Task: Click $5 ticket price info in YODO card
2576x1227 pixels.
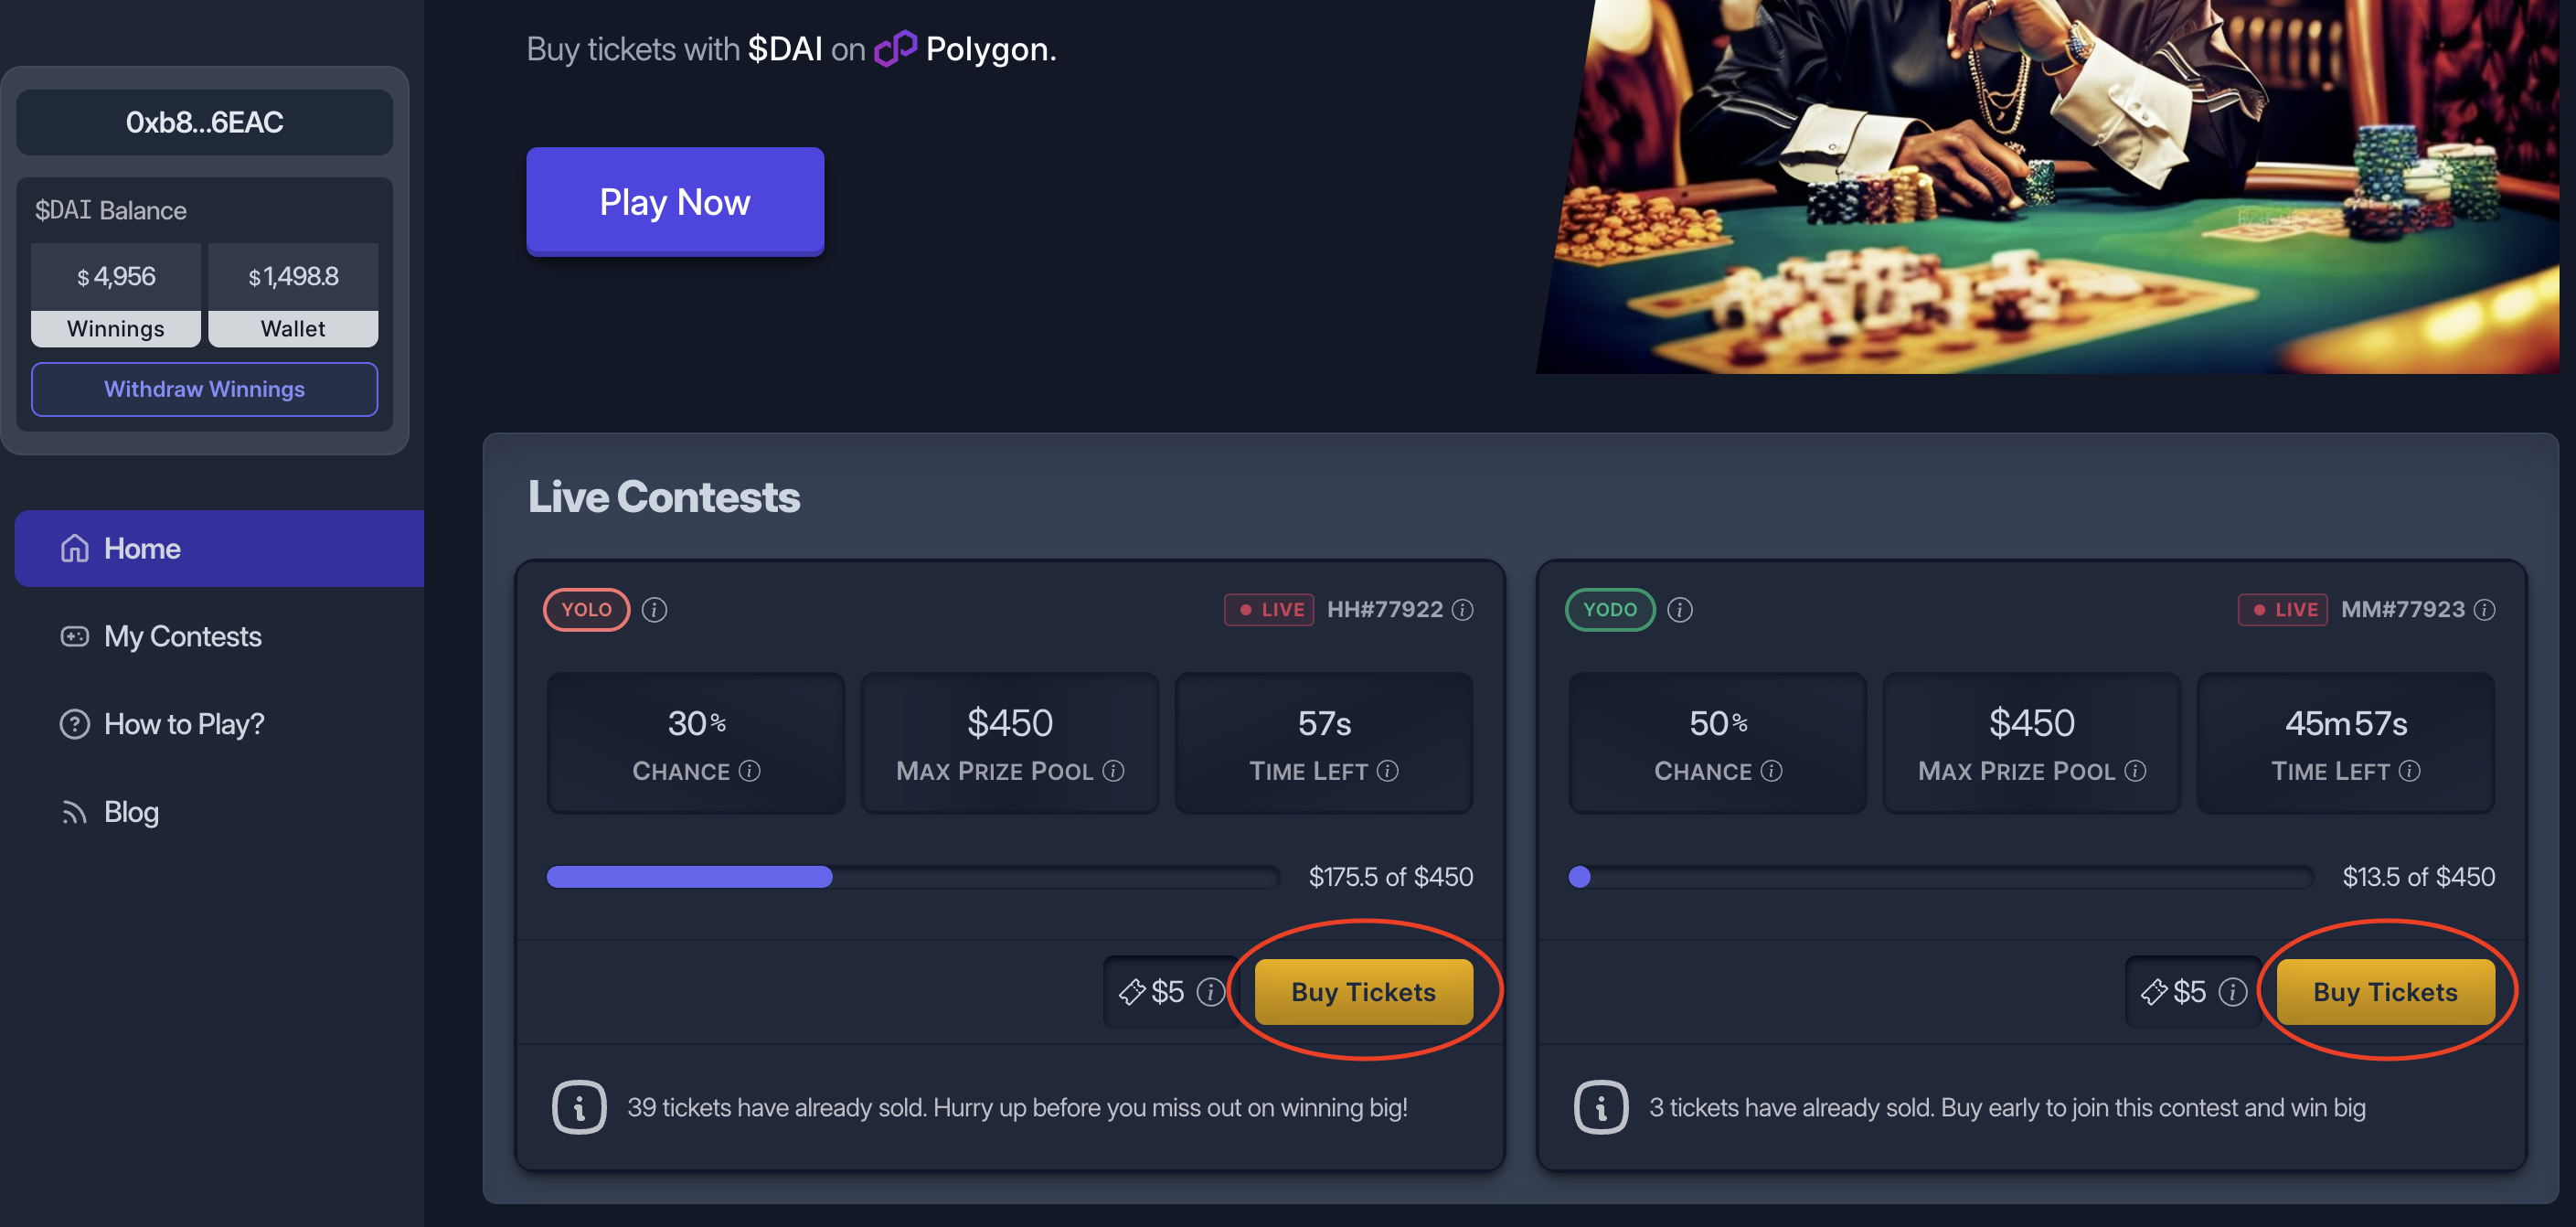Action: (x=2232, y=992)
